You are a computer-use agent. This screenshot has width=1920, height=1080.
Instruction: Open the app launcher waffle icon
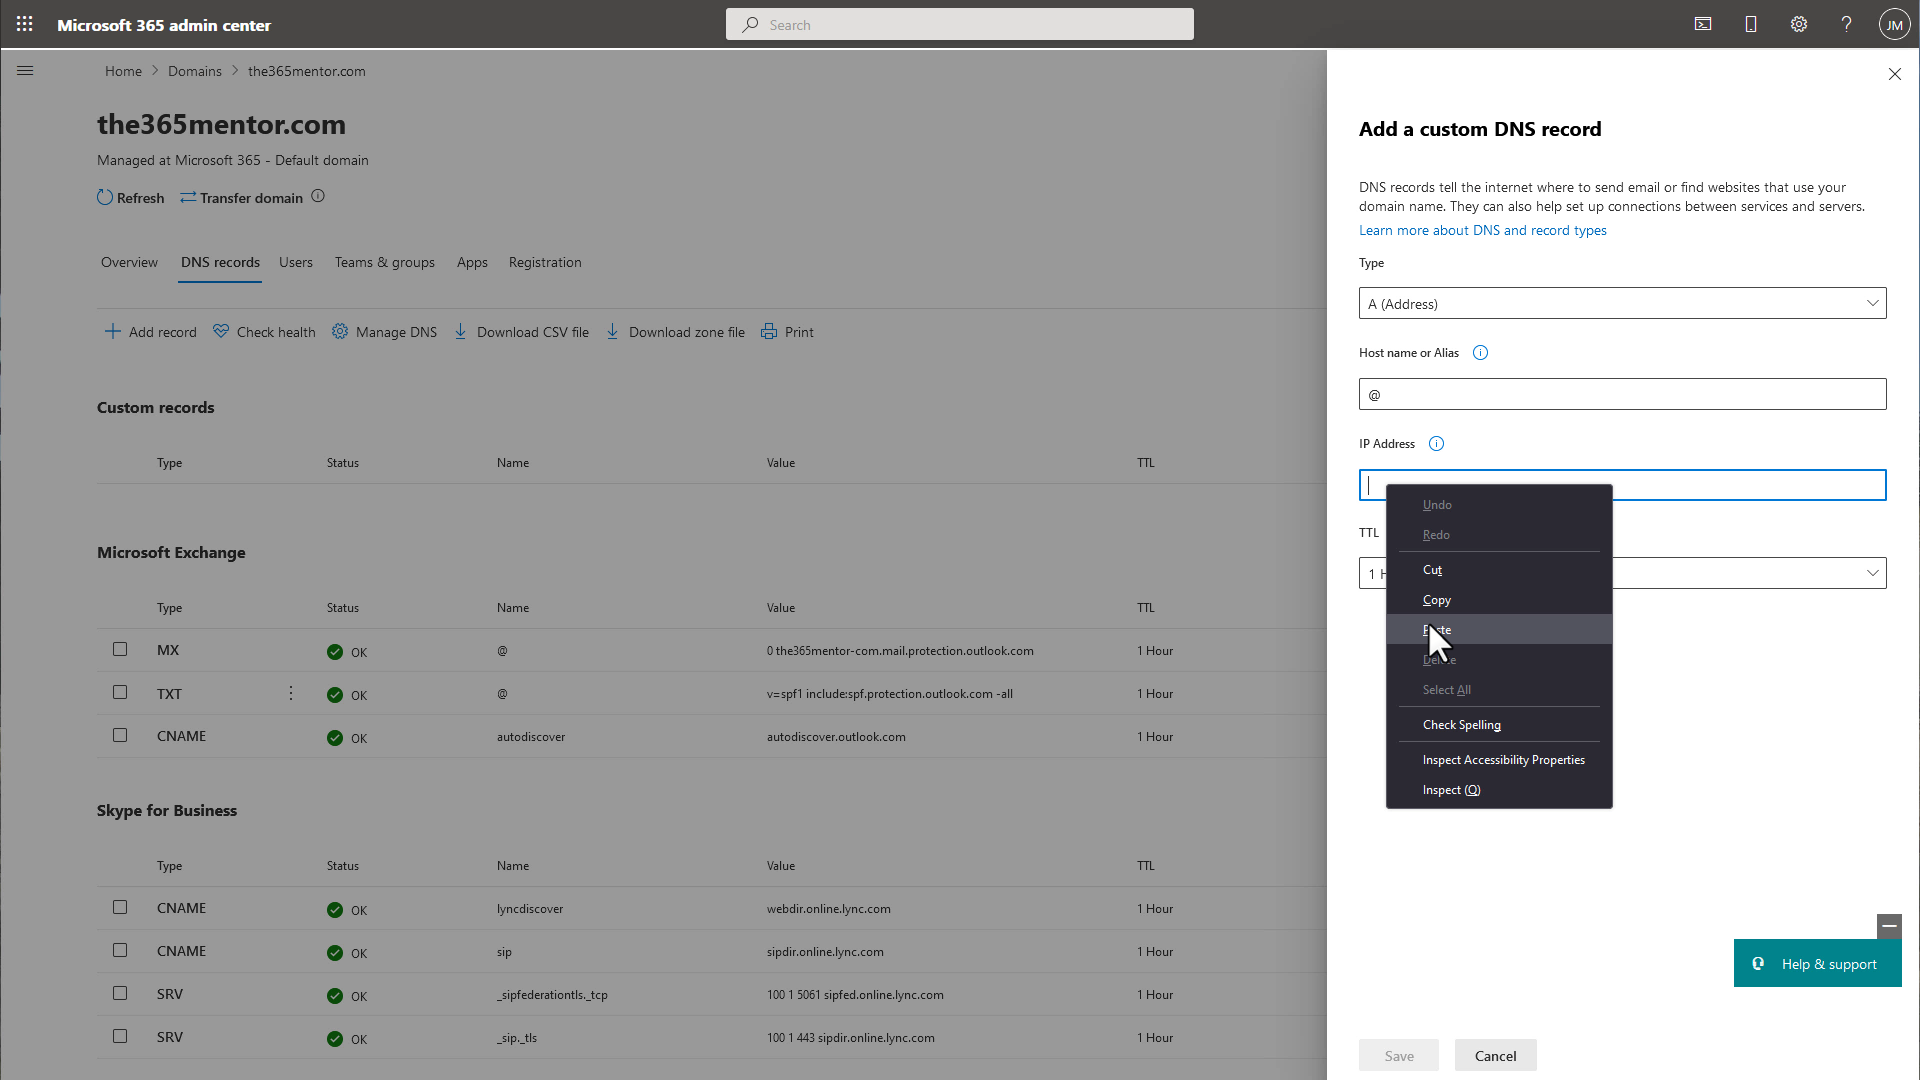[25, 24]
